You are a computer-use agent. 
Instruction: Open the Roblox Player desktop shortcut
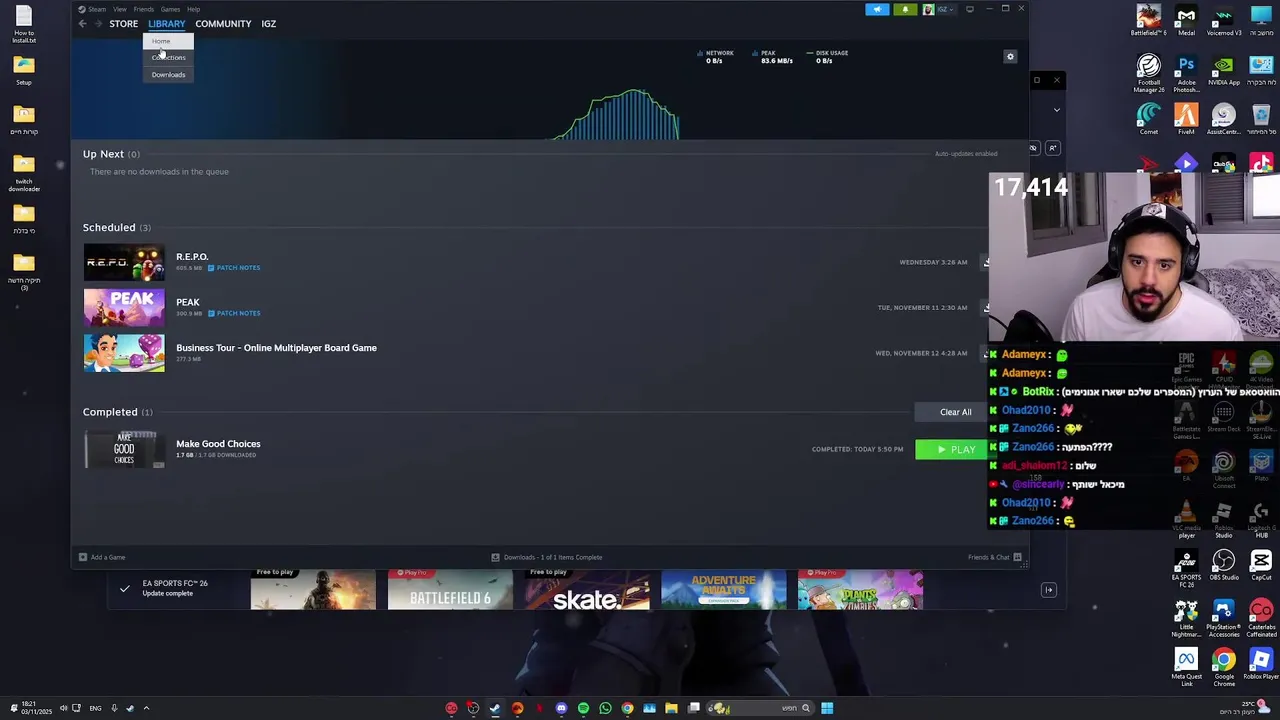pyautogui.click(x=1261, y=664)
